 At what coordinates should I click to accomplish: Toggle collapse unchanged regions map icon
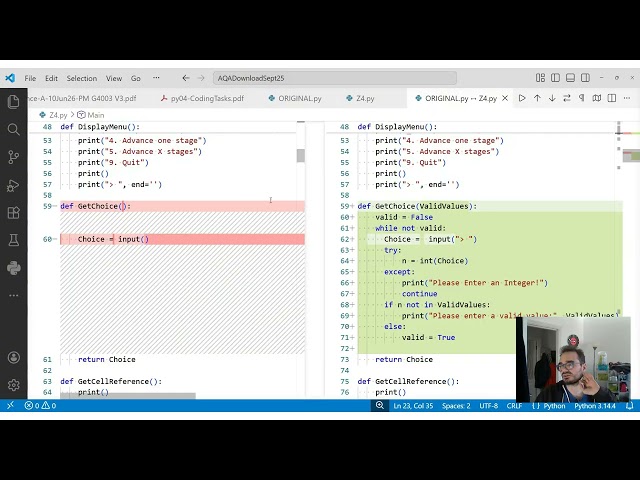[597, 98]
